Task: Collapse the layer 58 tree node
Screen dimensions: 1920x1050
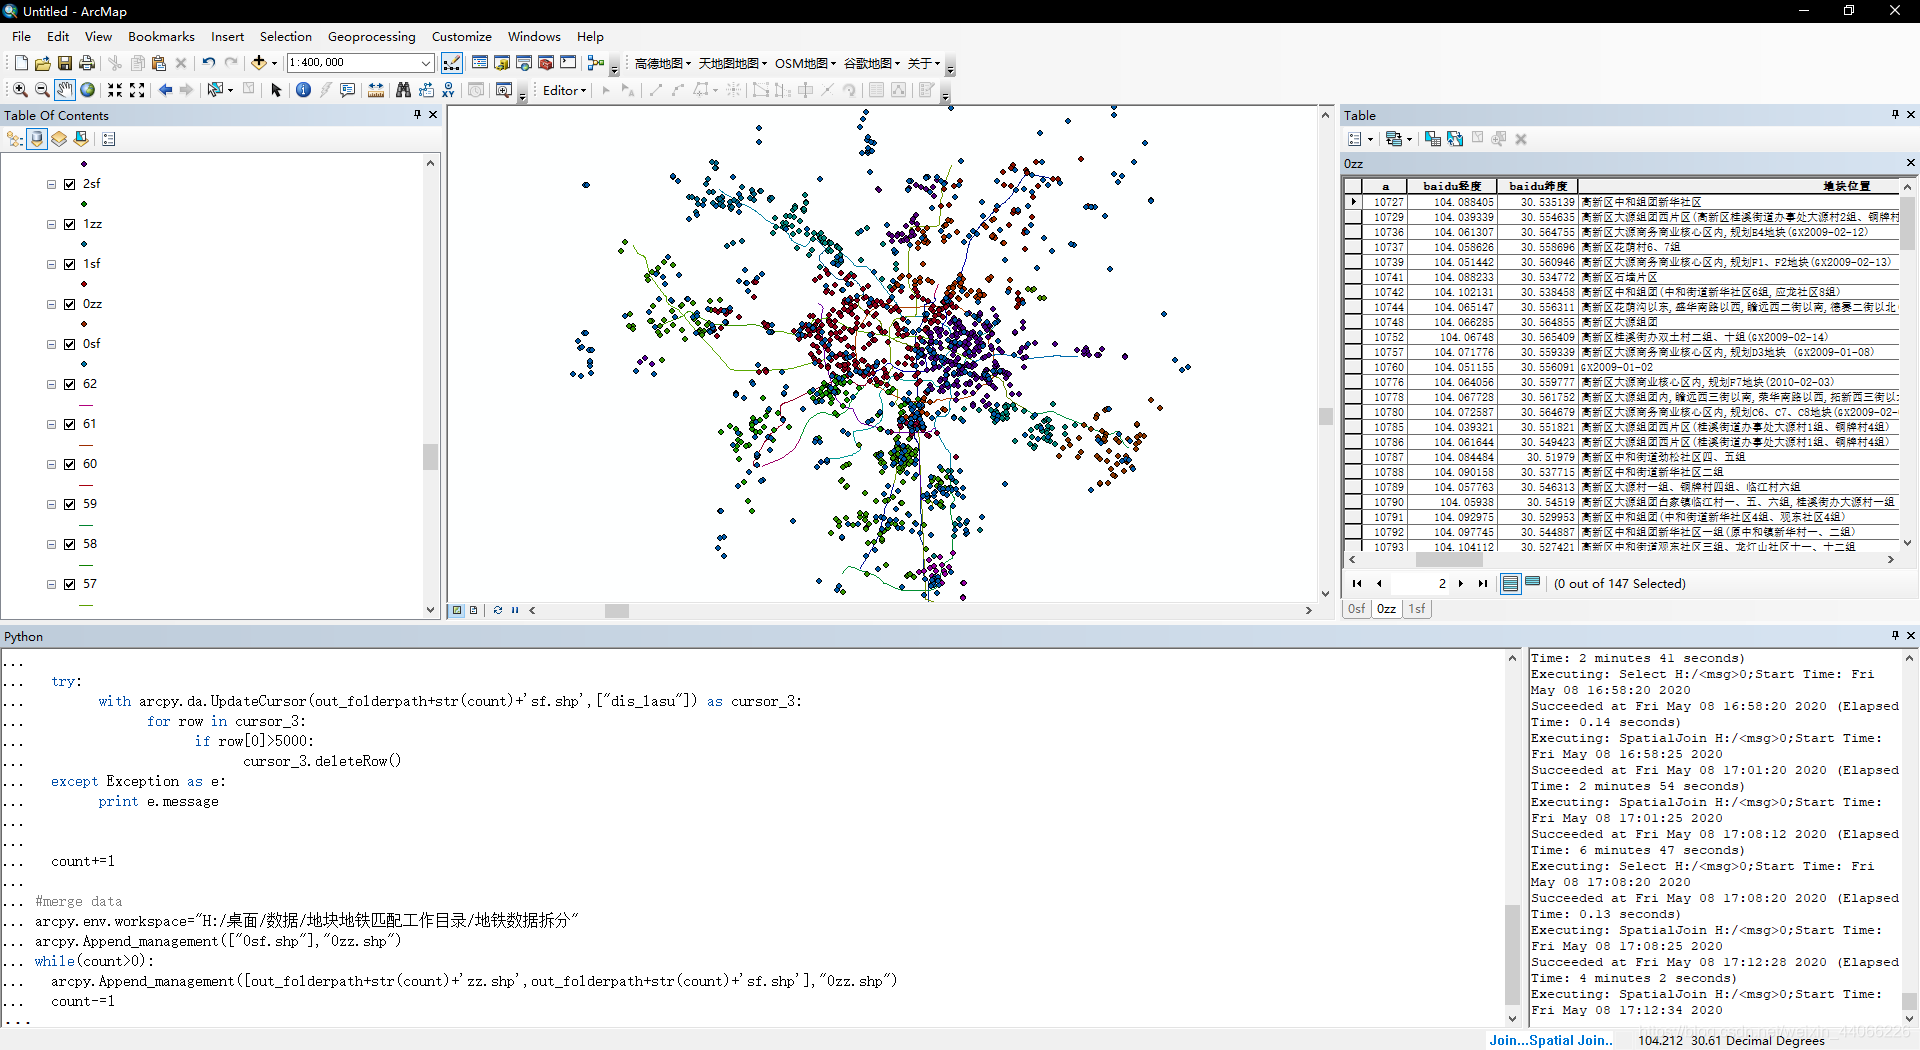Action: point(51,544)
